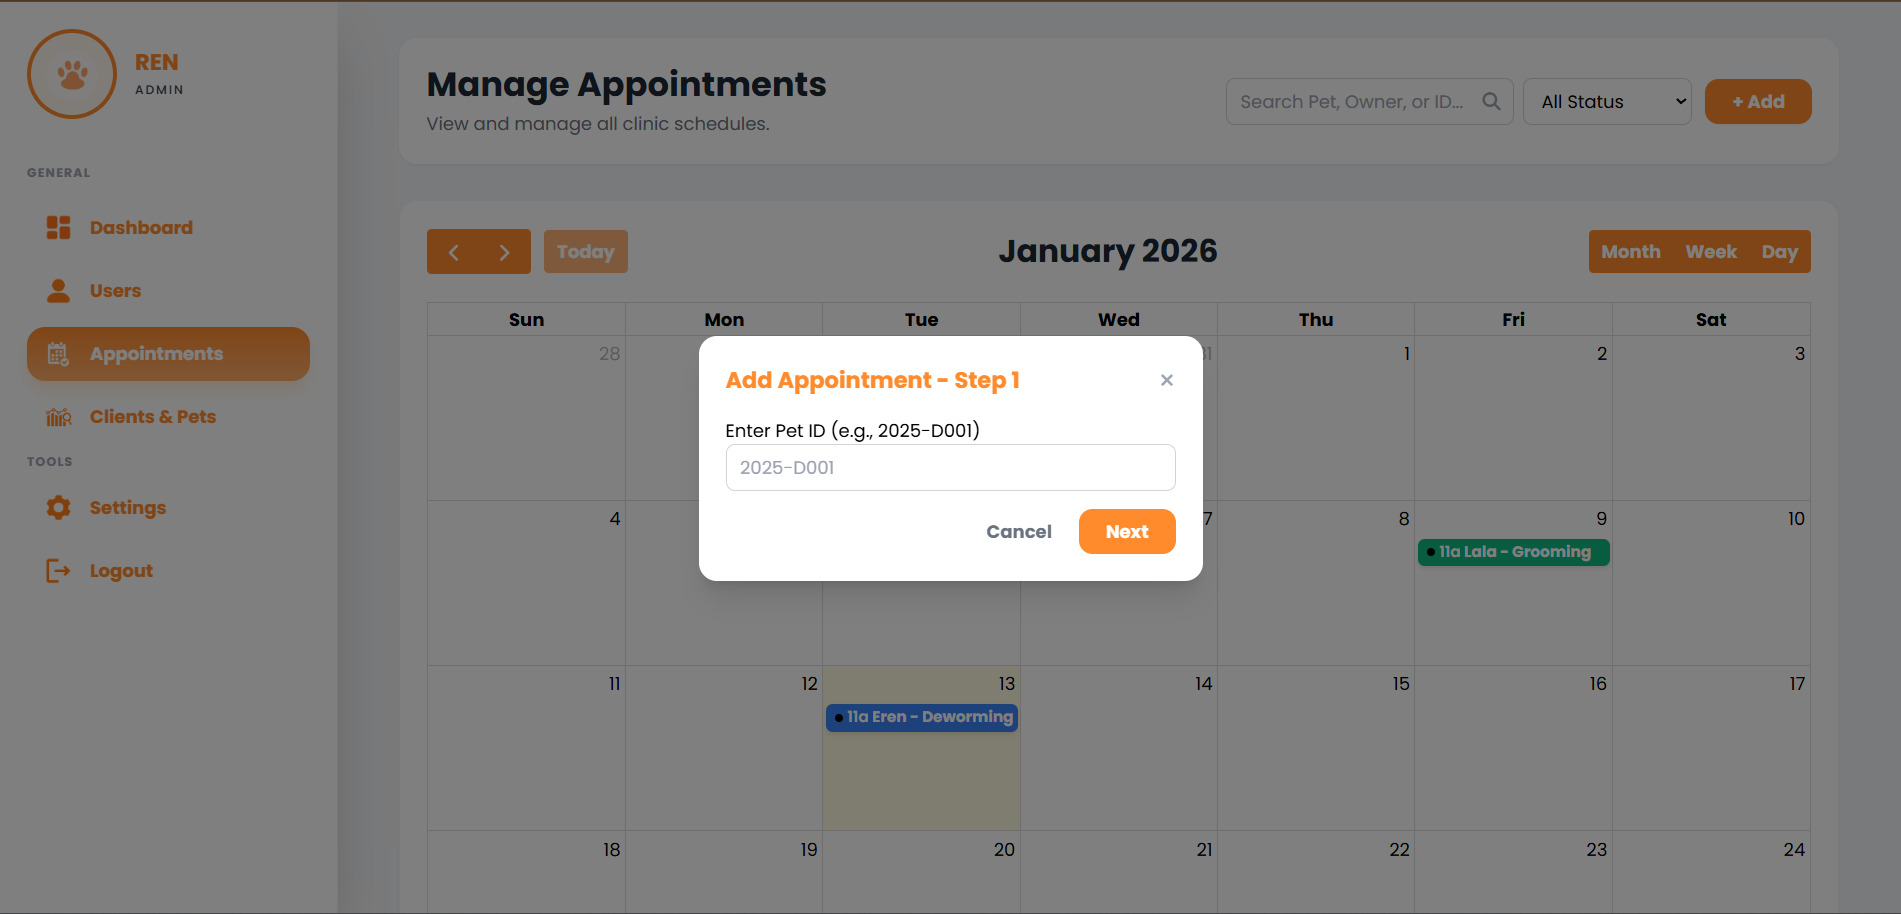This screenshot has height=914, width=1901.
Task: Open the All Status dropdown
Action: click(1606, 102)
